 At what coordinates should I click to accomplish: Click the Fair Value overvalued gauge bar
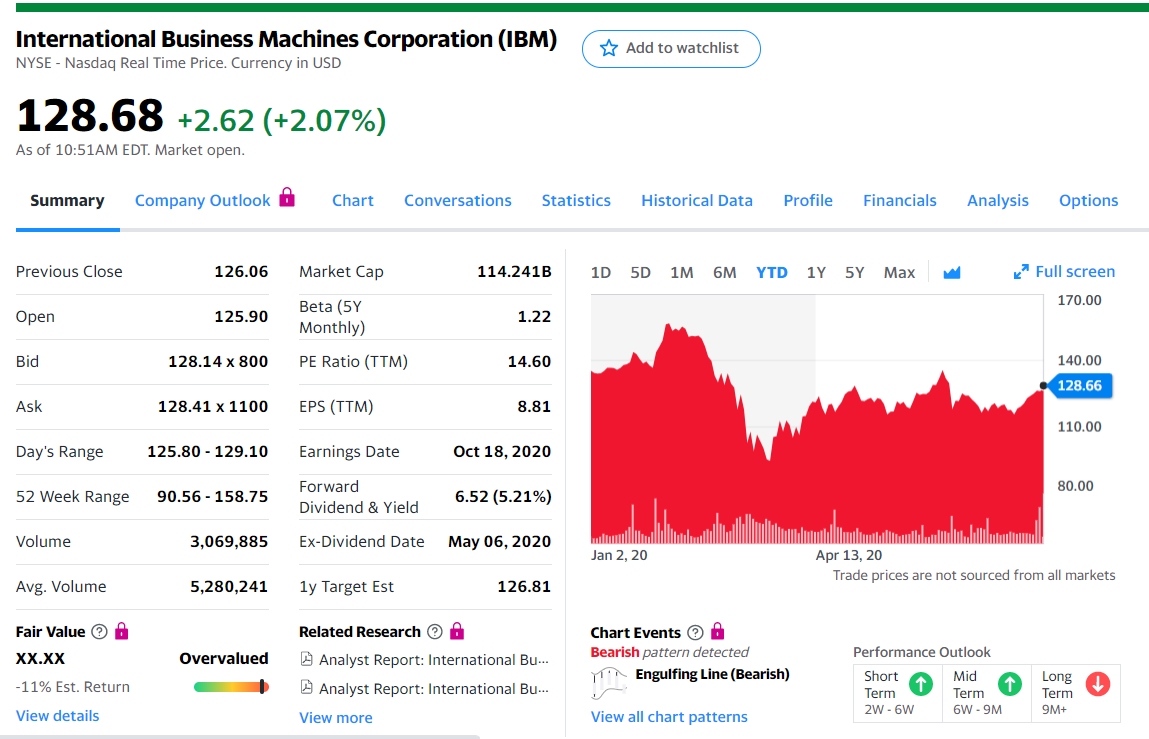pos(231,687)
